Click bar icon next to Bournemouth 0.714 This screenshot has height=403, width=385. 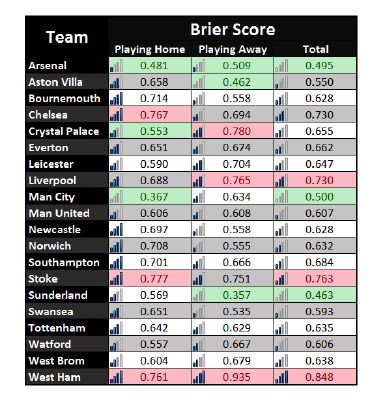[116, 99]
